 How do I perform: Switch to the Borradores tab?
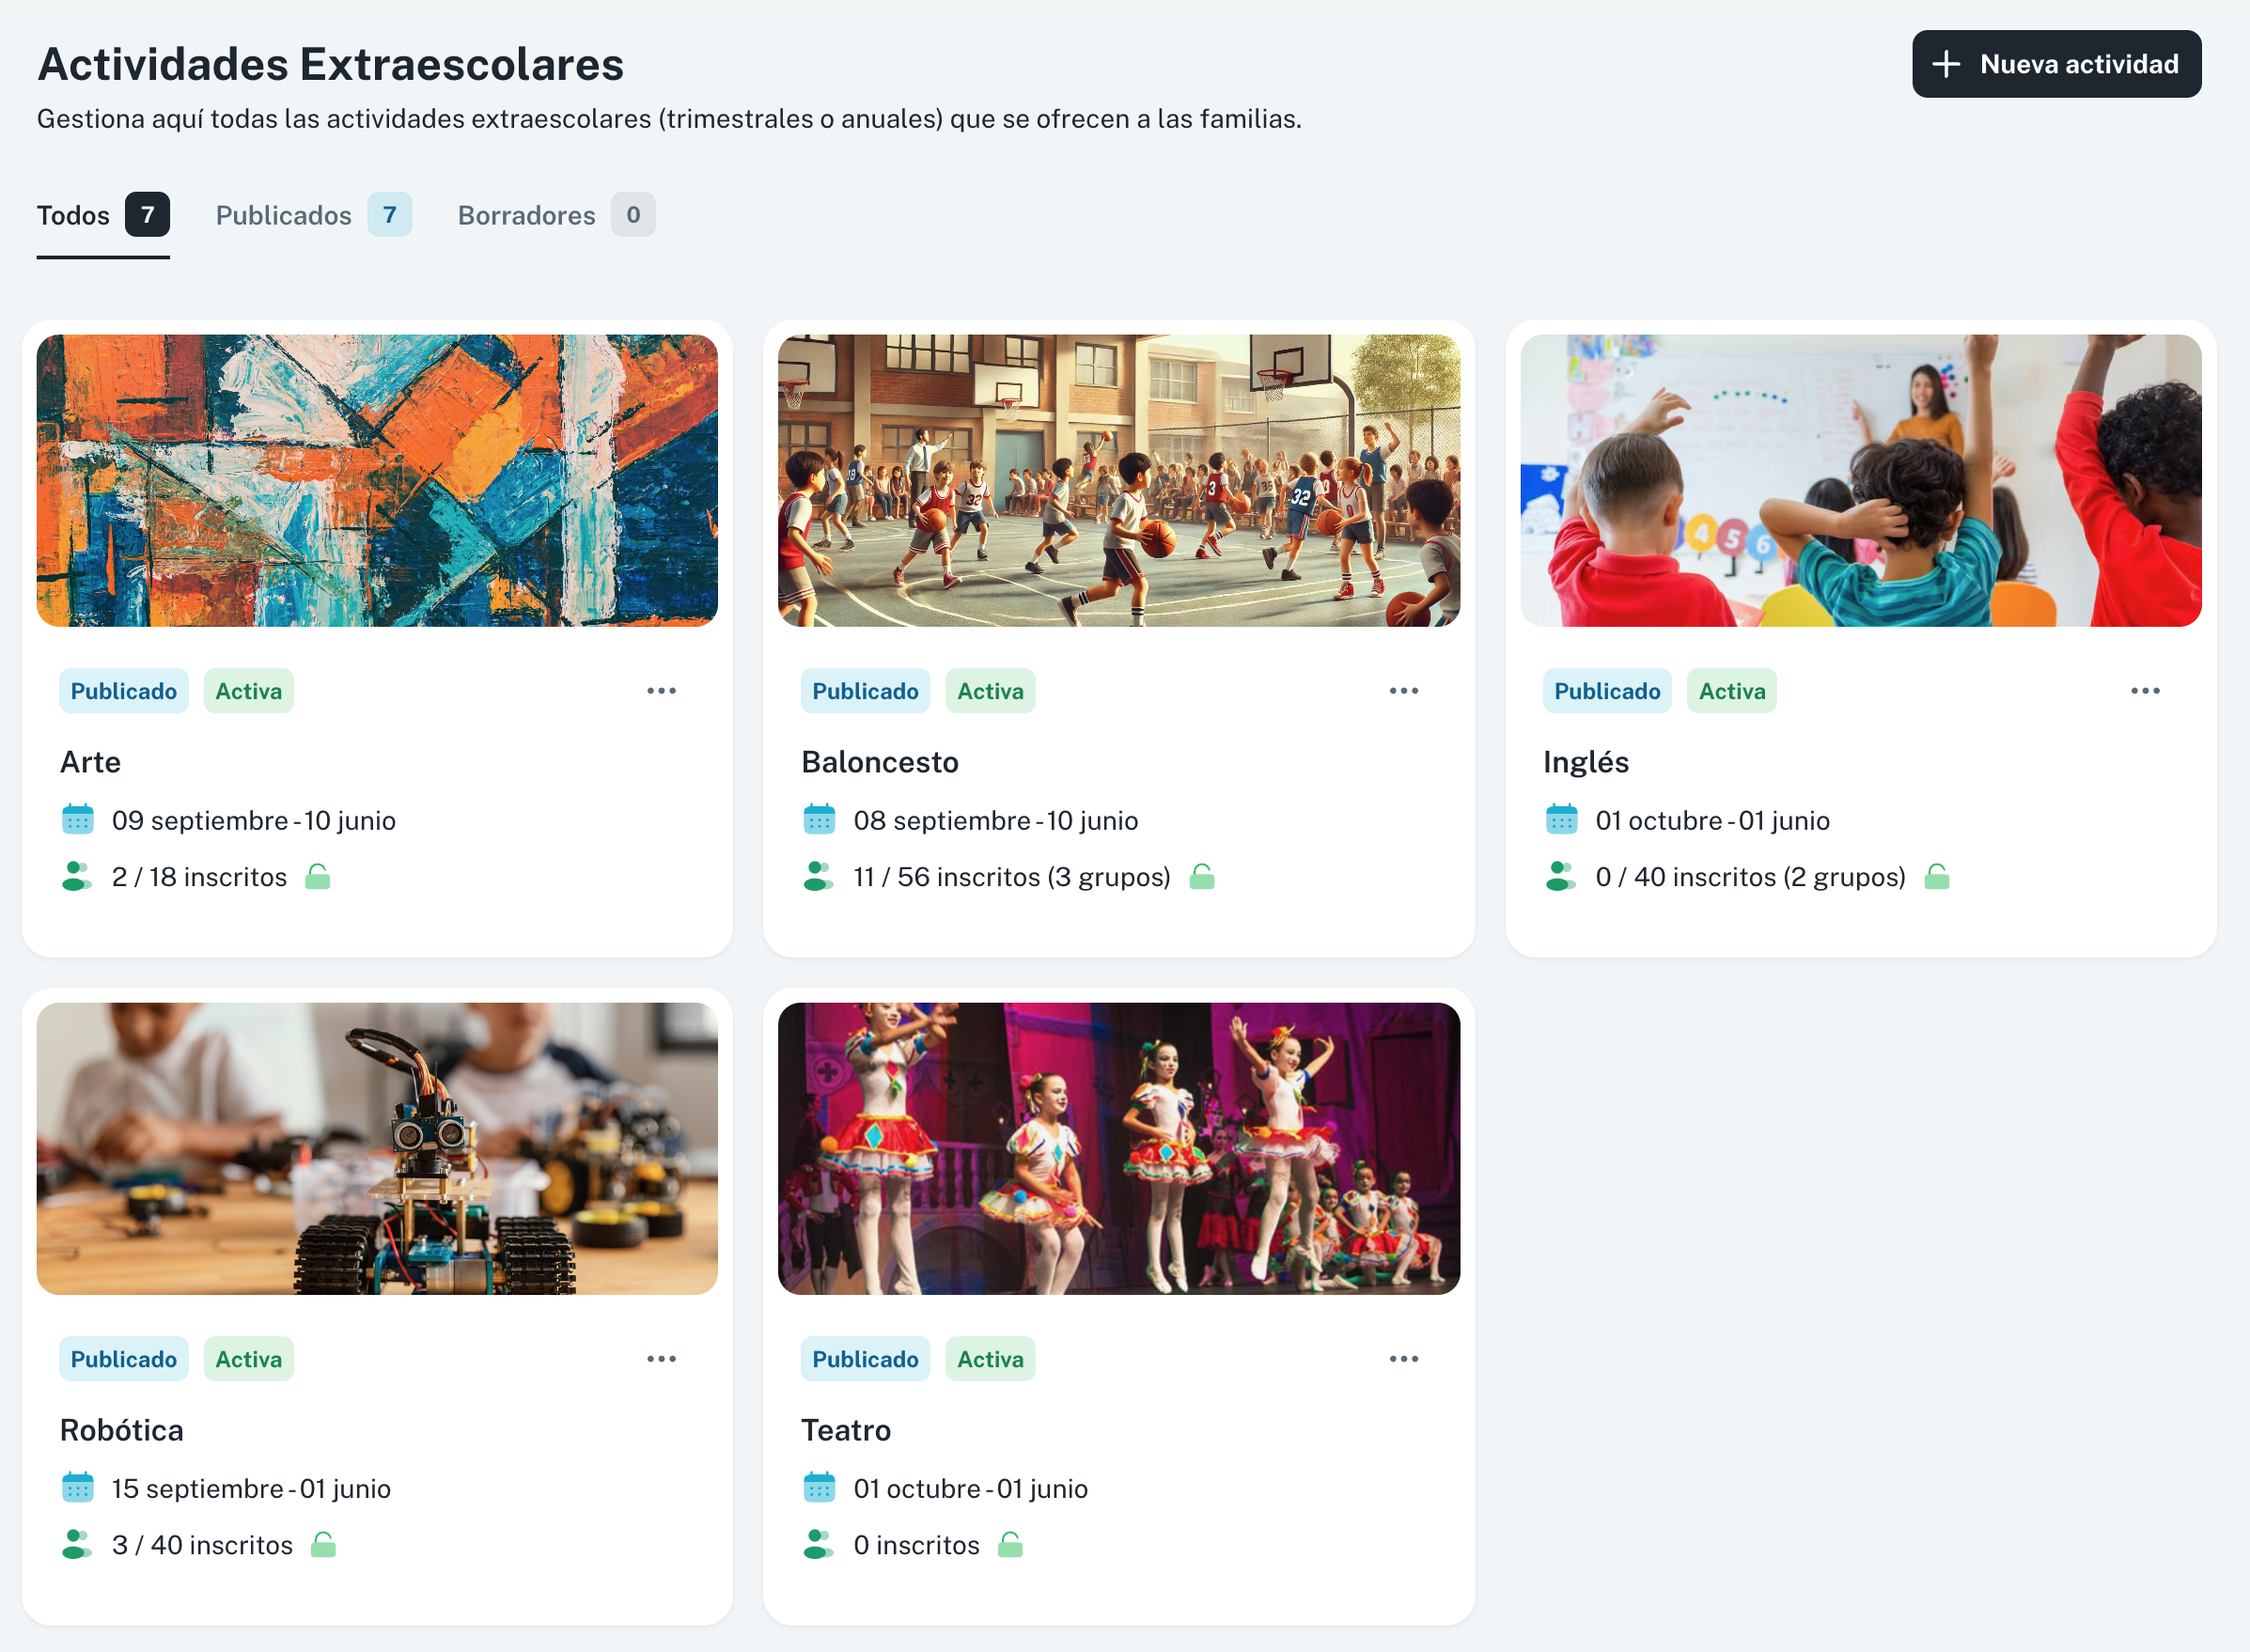coord(557,215)
